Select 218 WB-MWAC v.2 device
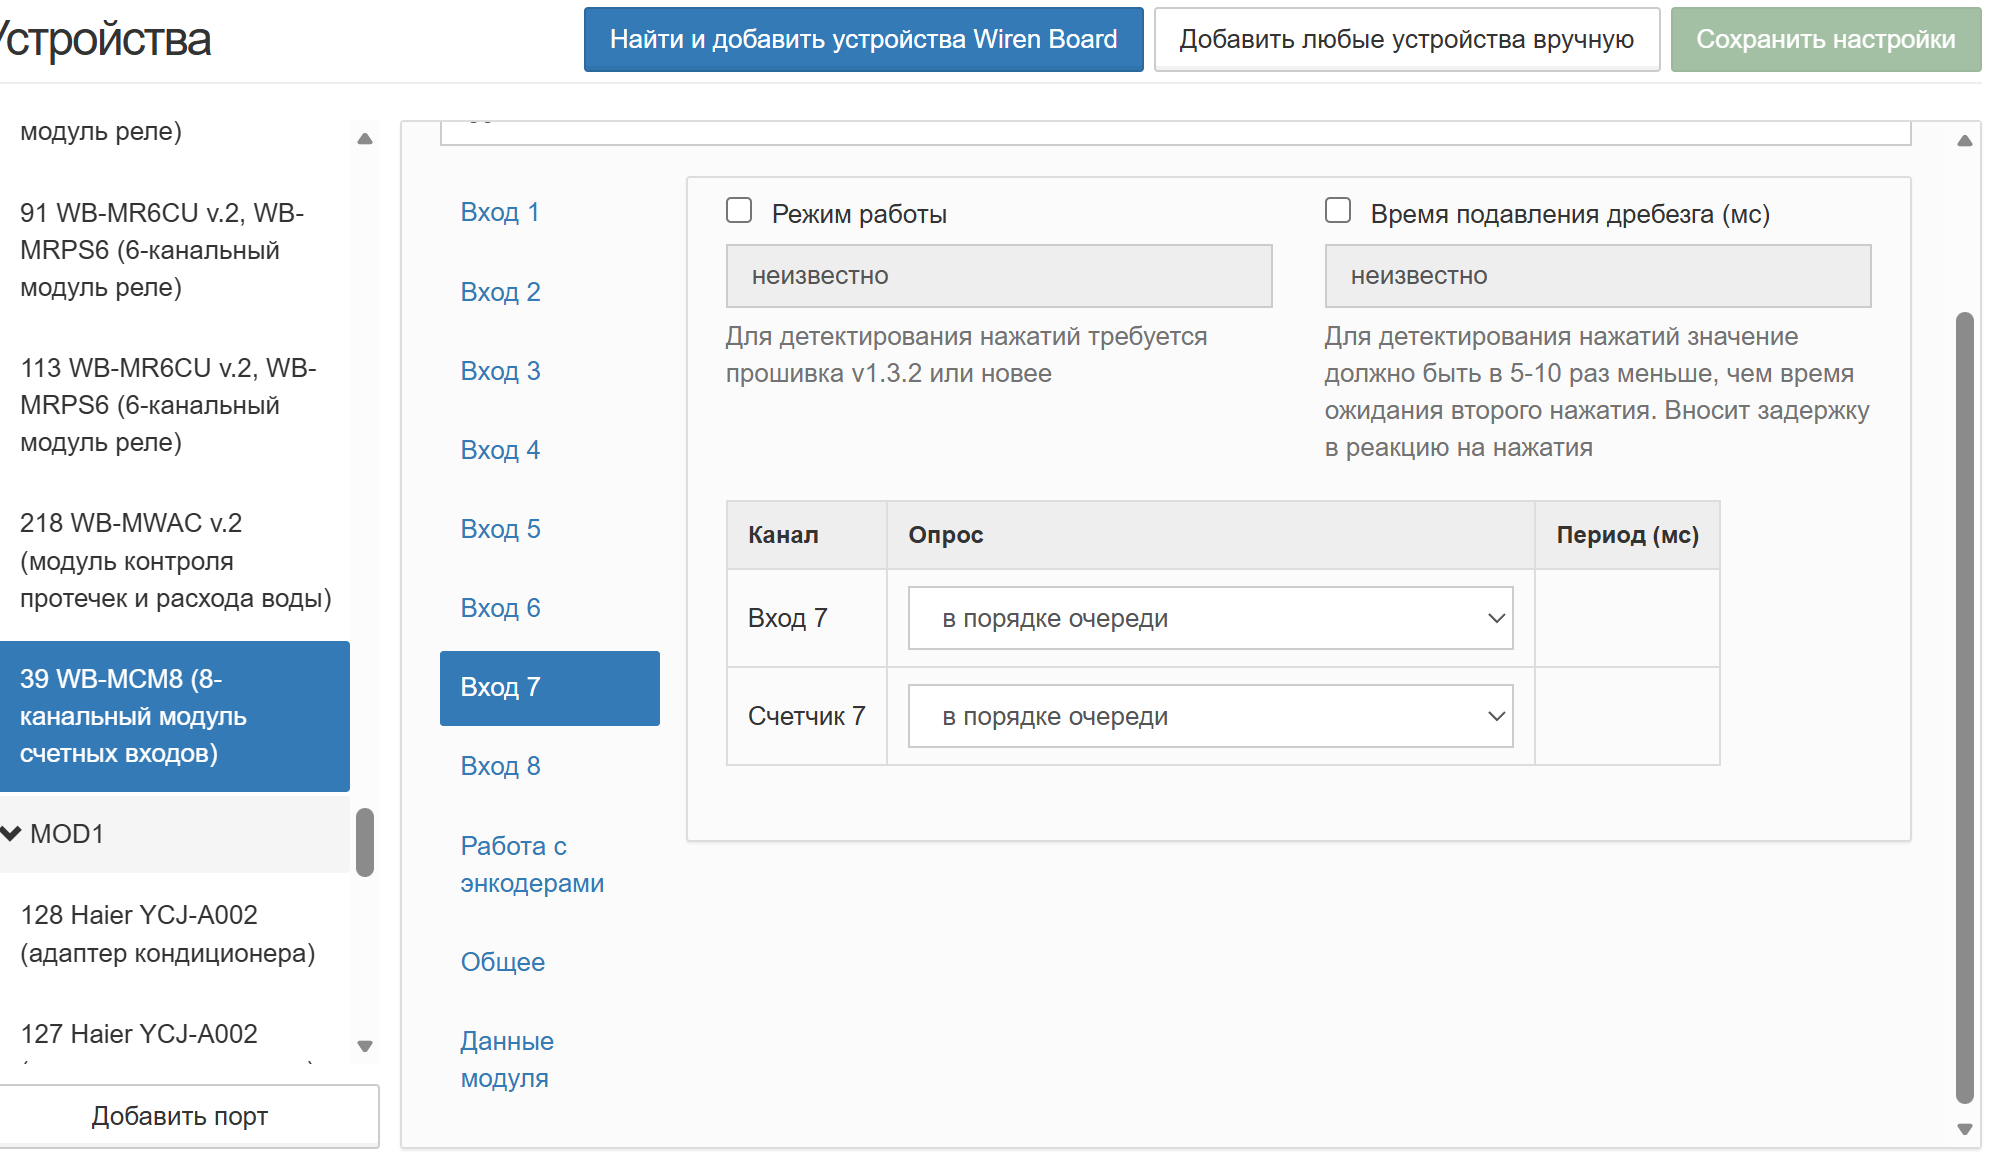 [x=175, y=560]
